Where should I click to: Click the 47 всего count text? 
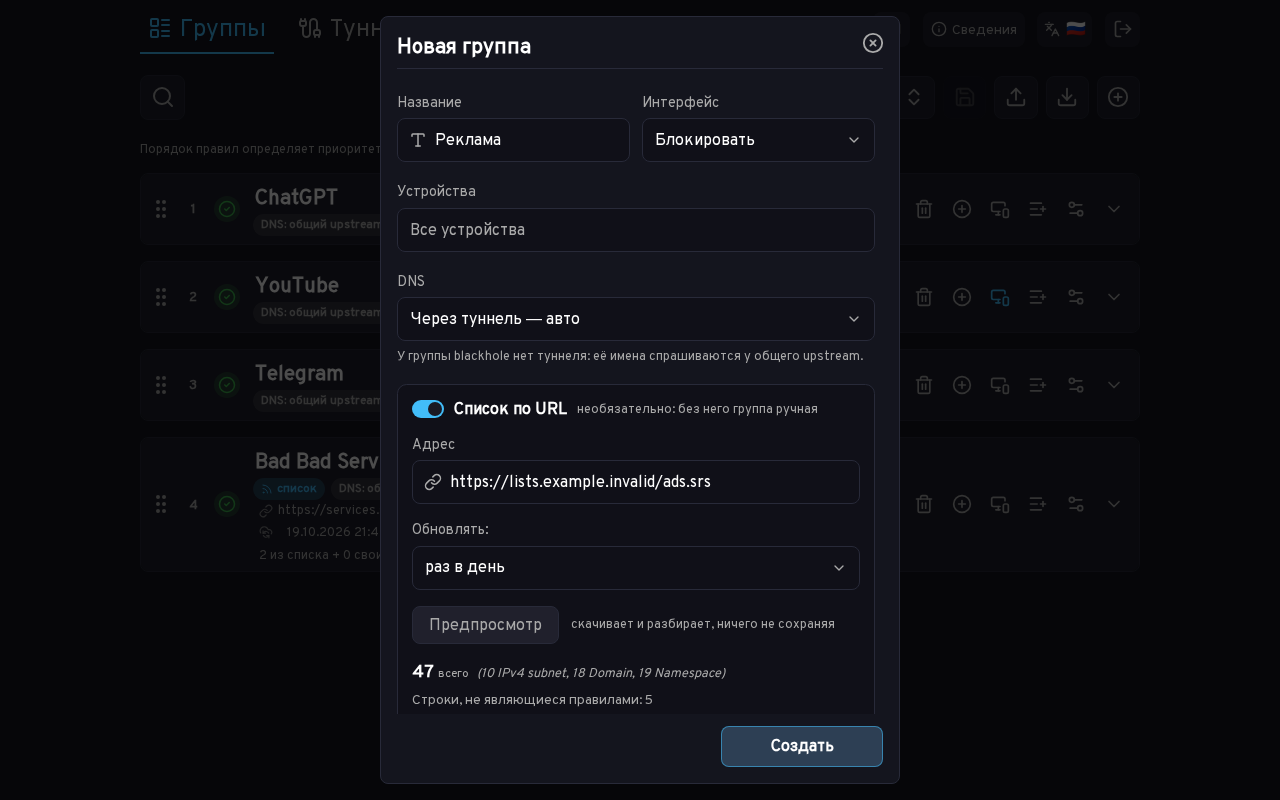(x=440, y=672)
